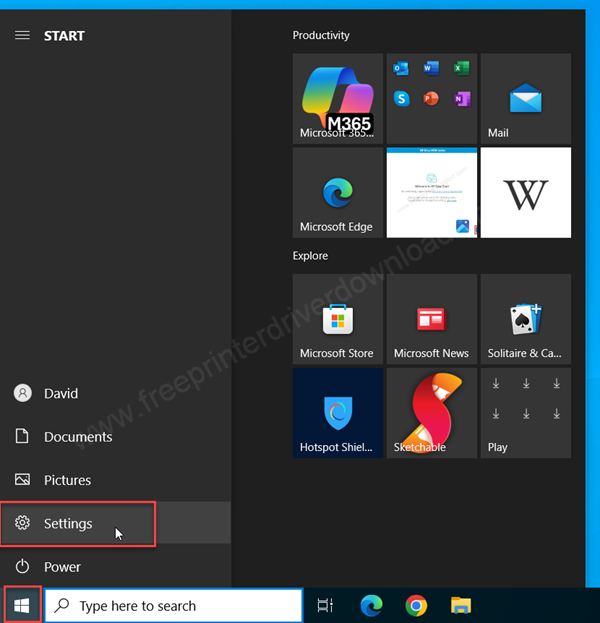Launch Sketchable tile
Screen dimensions: 600x623
(x=431, y=413)
